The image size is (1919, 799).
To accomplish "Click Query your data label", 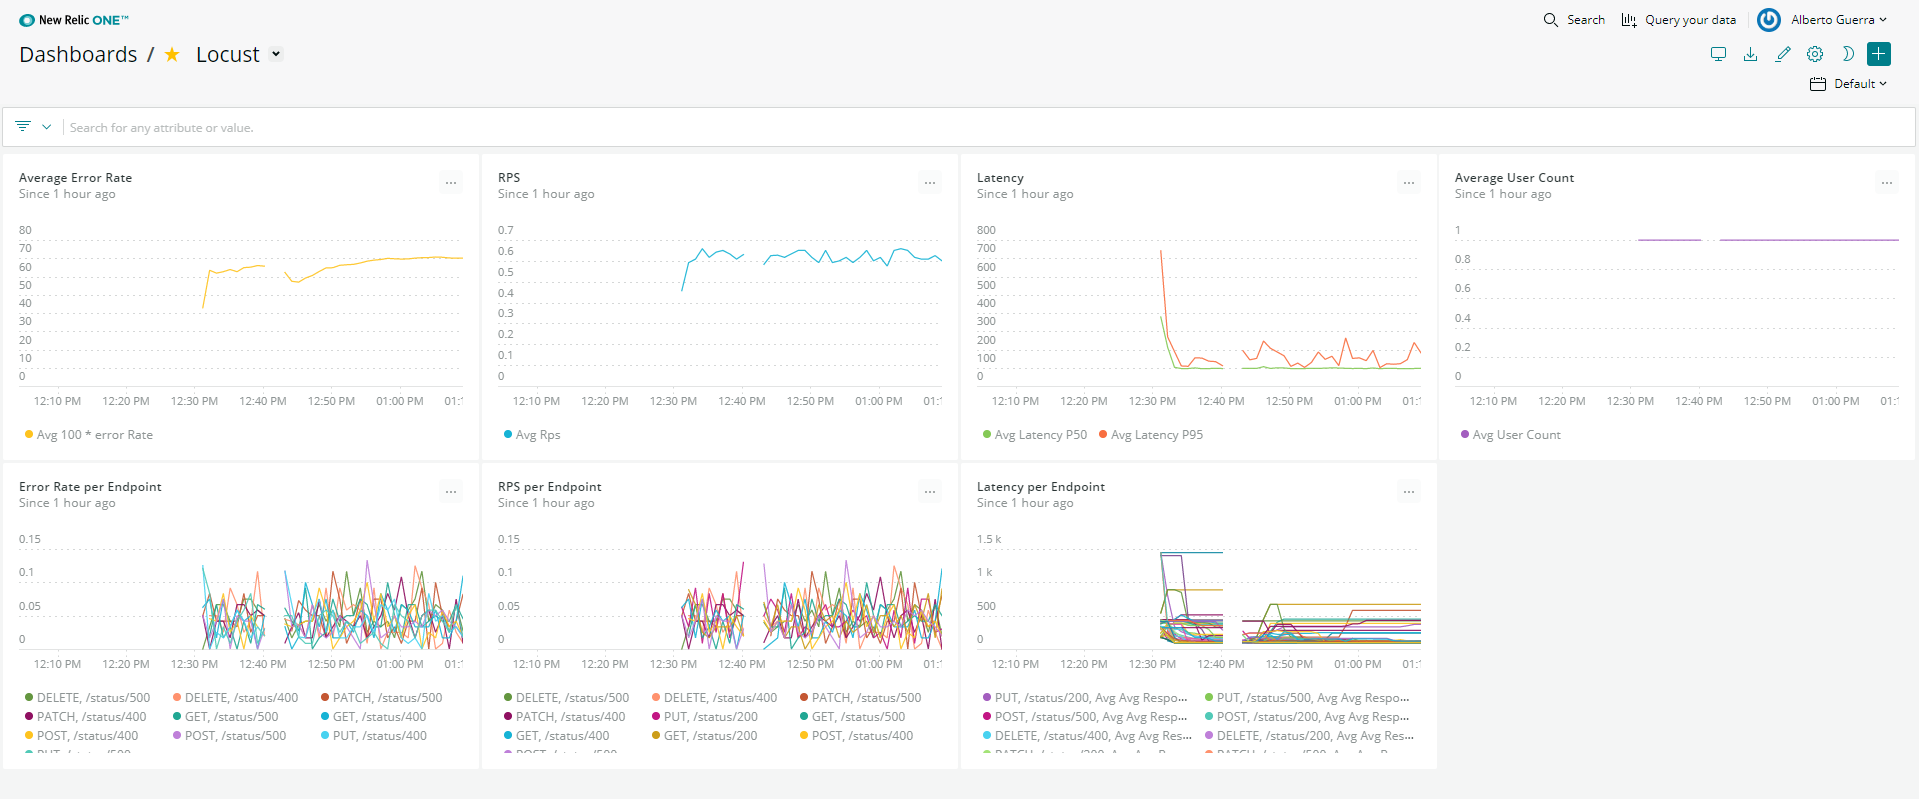I will point(1690,20).
